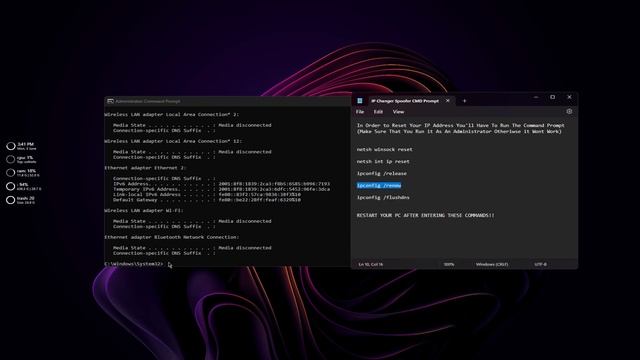This screenshot has width=640, height=360.
Task: Click 'Ethernet adapter Bluetooth Network Connection:' heading
Action: [172, 237]
